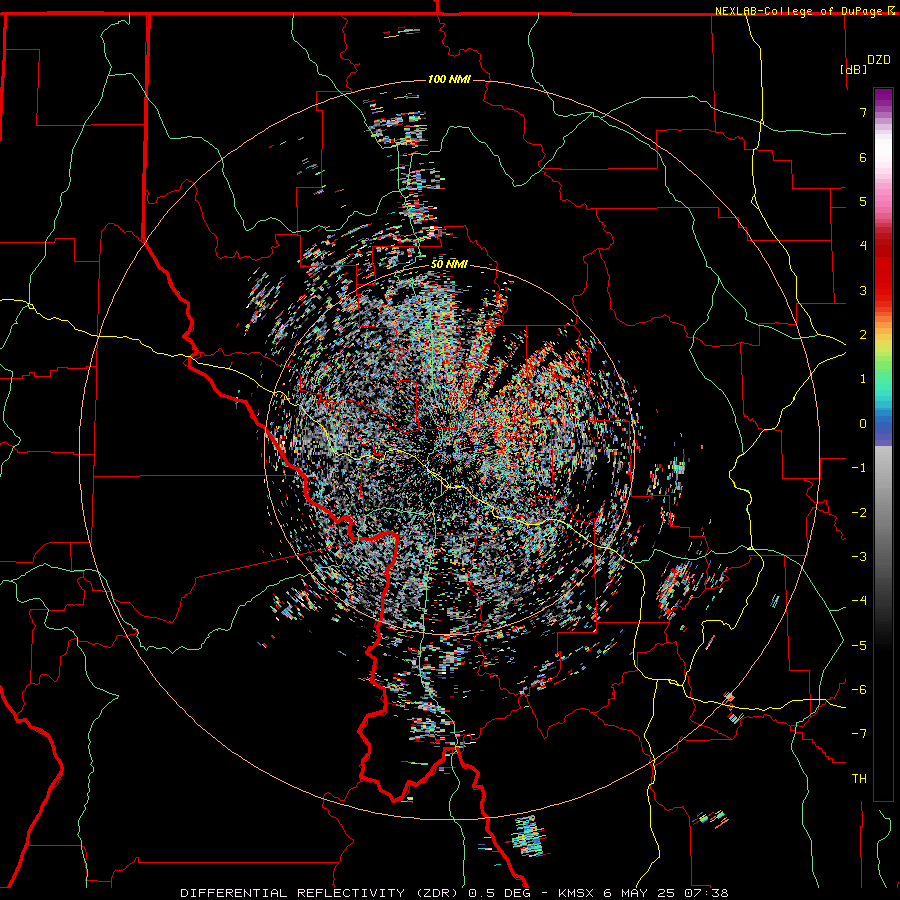
Task: Click the 2 value on the dB scale
Action: [x=863, y=335]
